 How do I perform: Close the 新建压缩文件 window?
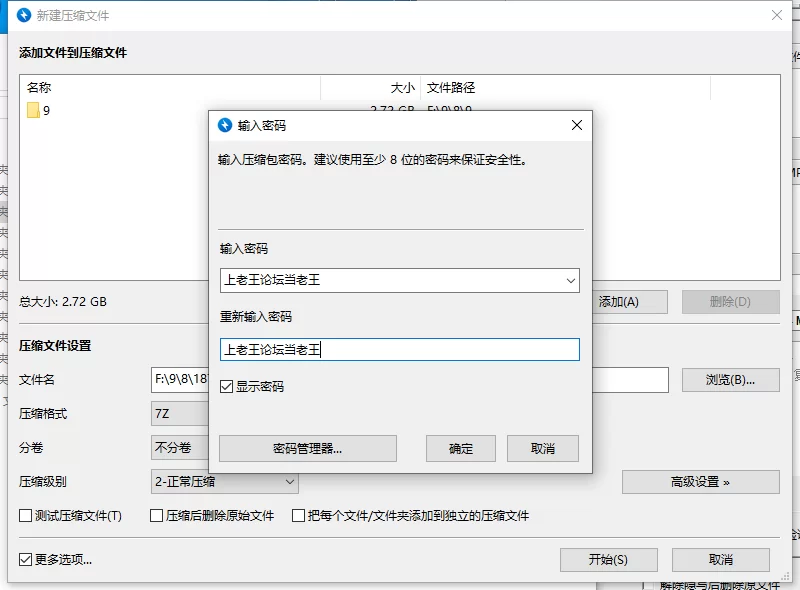777,15
